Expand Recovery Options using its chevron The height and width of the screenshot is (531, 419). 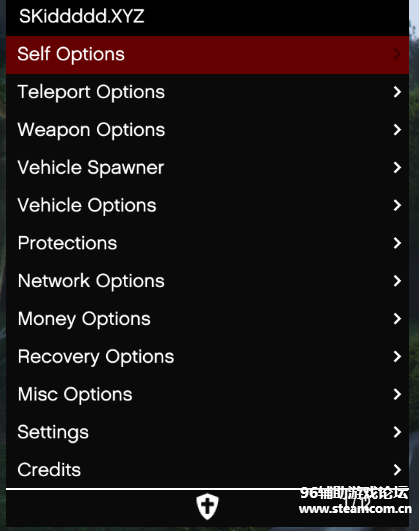click(x=397, y=356)
